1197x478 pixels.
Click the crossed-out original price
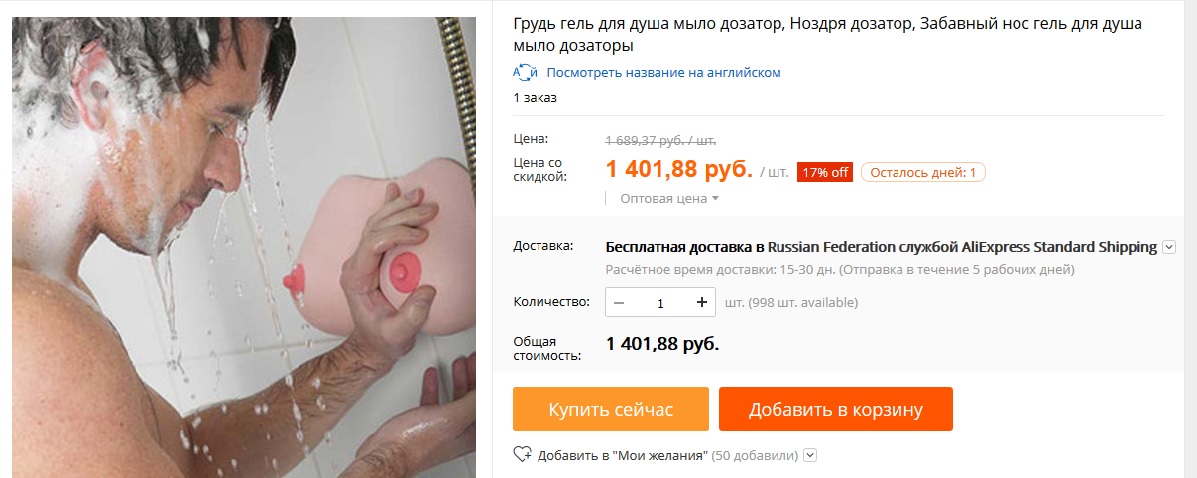point(660,141)
